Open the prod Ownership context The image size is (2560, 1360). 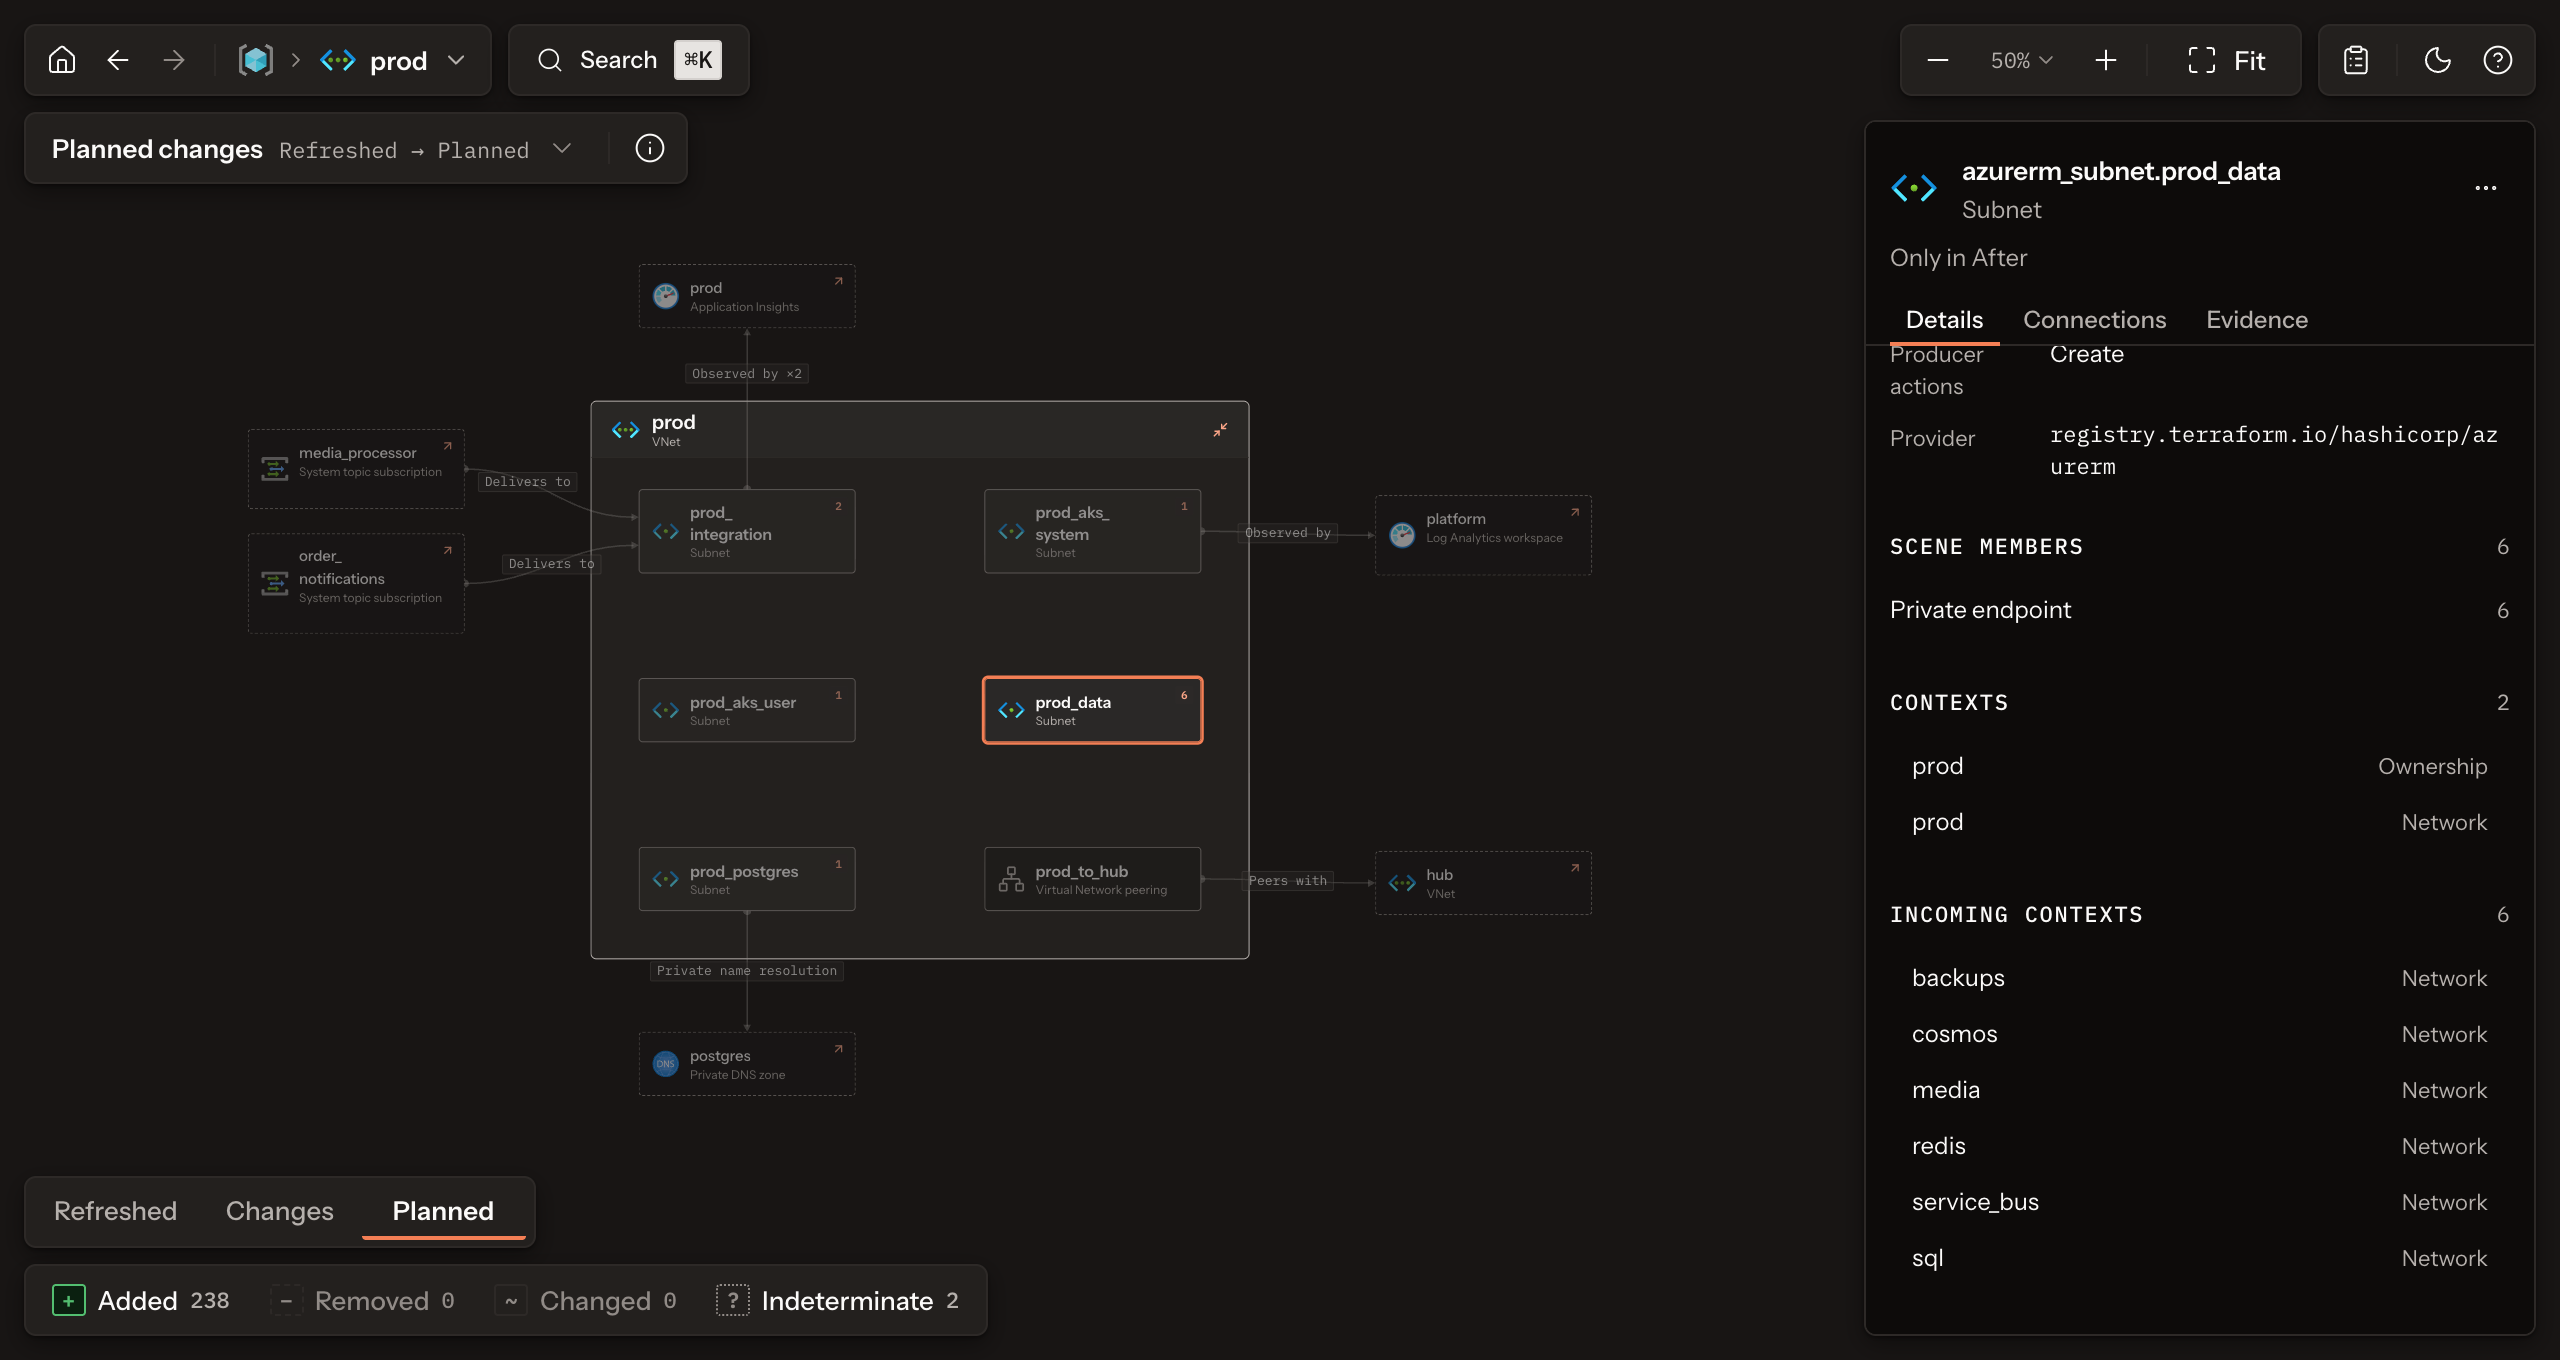[2198, 766]
